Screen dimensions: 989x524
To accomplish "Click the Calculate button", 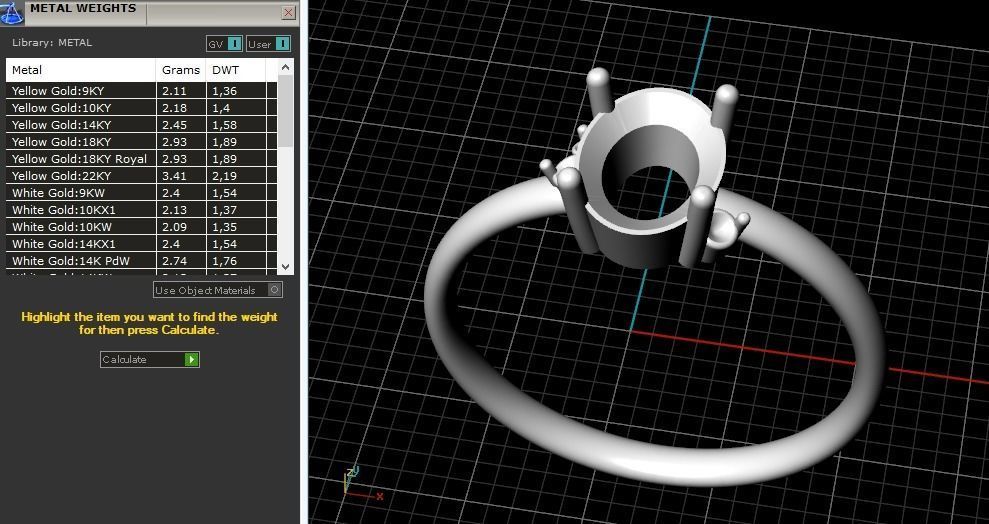I will pyautogui.click(x=149, y=359).
